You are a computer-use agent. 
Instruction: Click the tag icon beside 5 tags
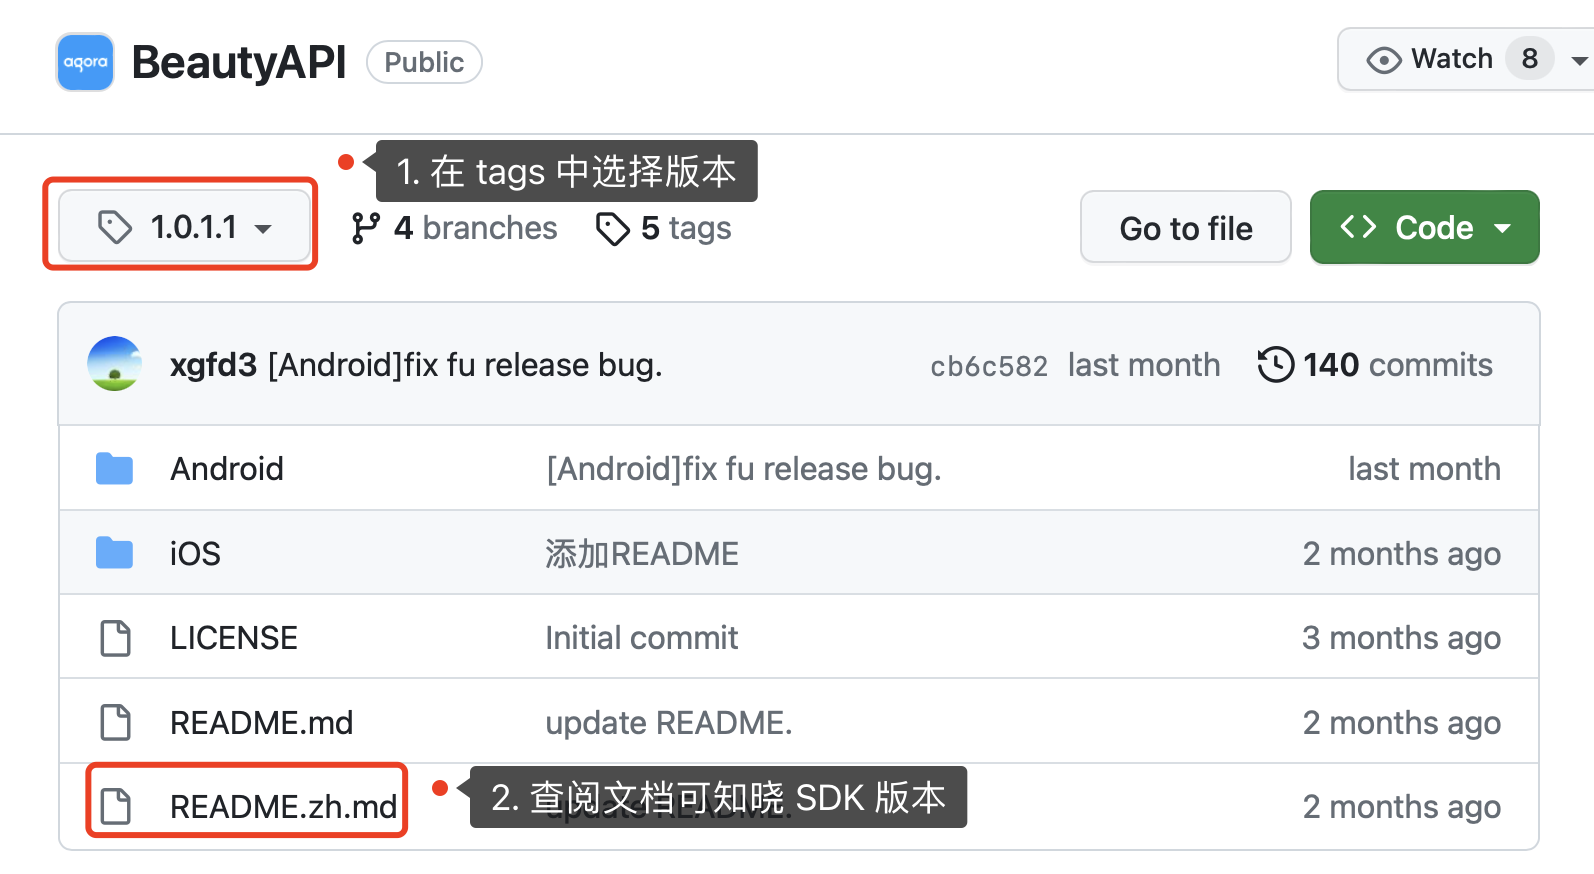pos(612,228)
